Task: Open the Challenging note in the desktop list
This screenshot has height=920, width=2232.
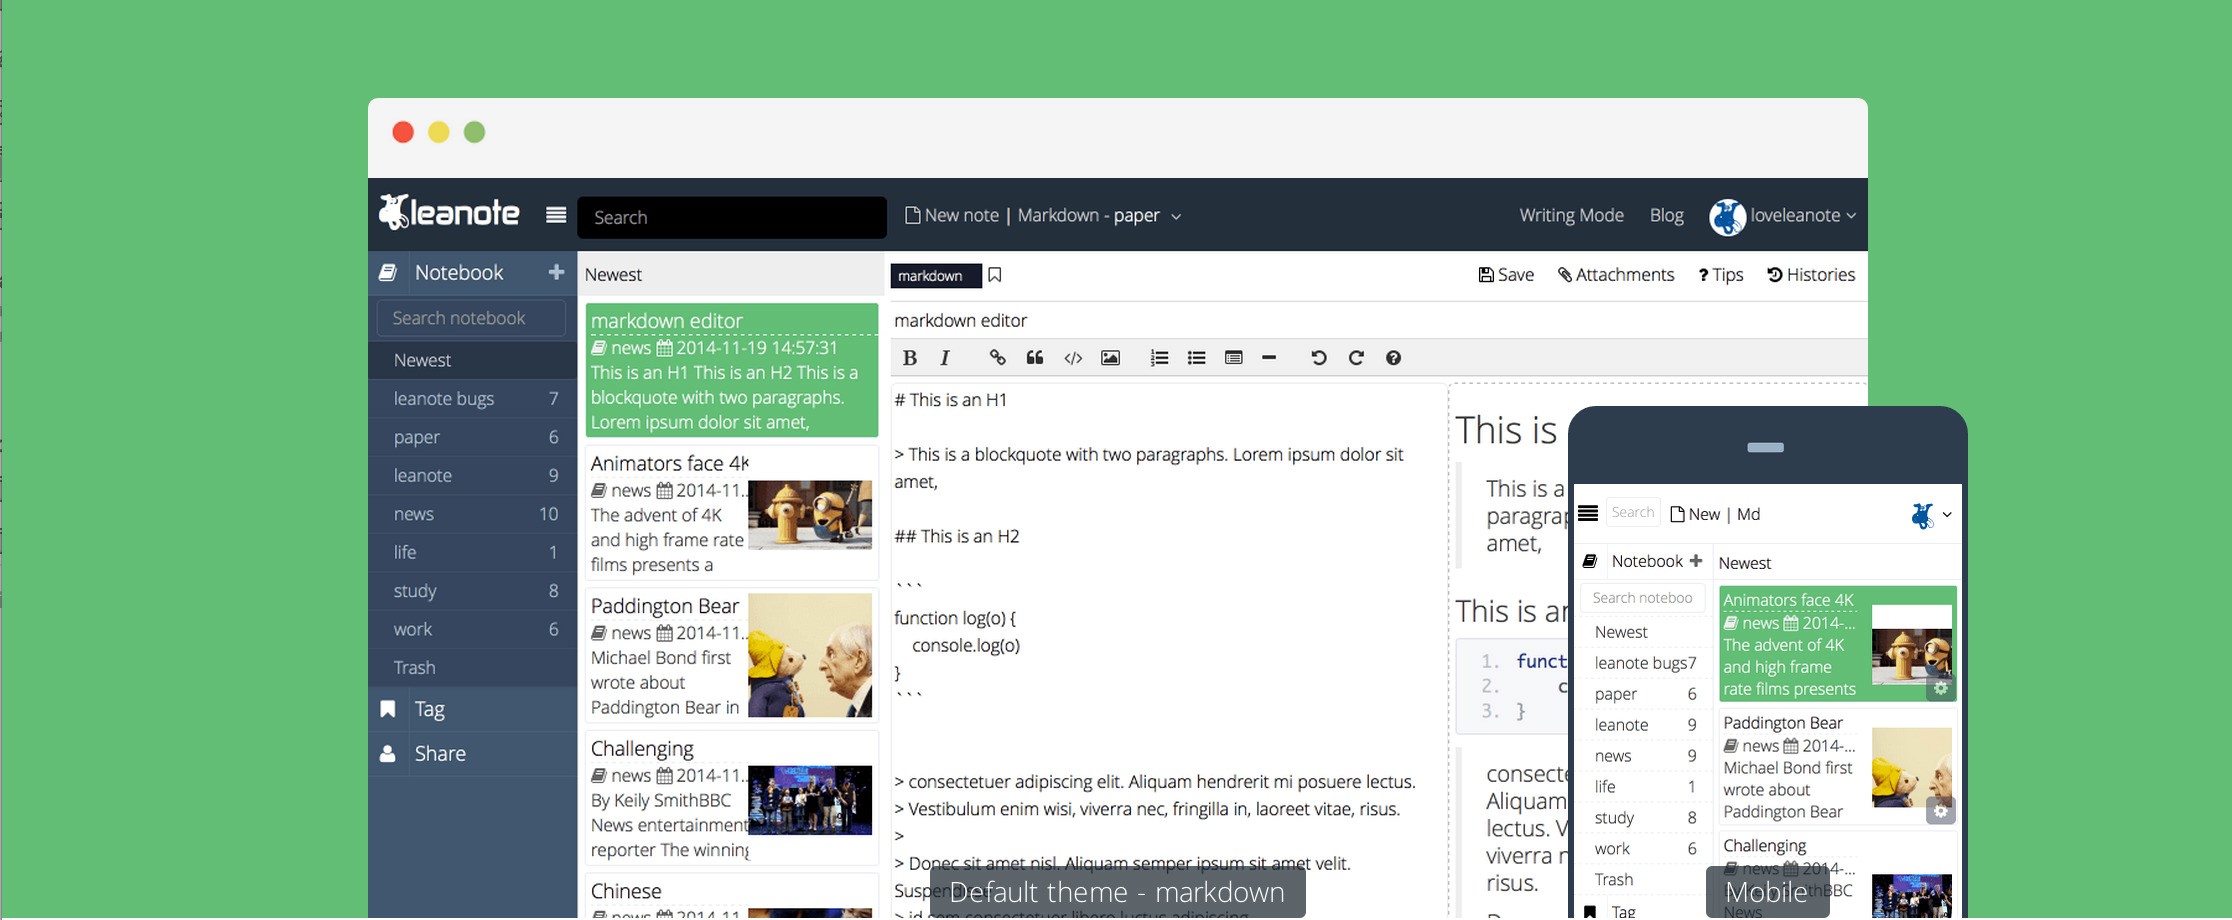Action: 731,798
